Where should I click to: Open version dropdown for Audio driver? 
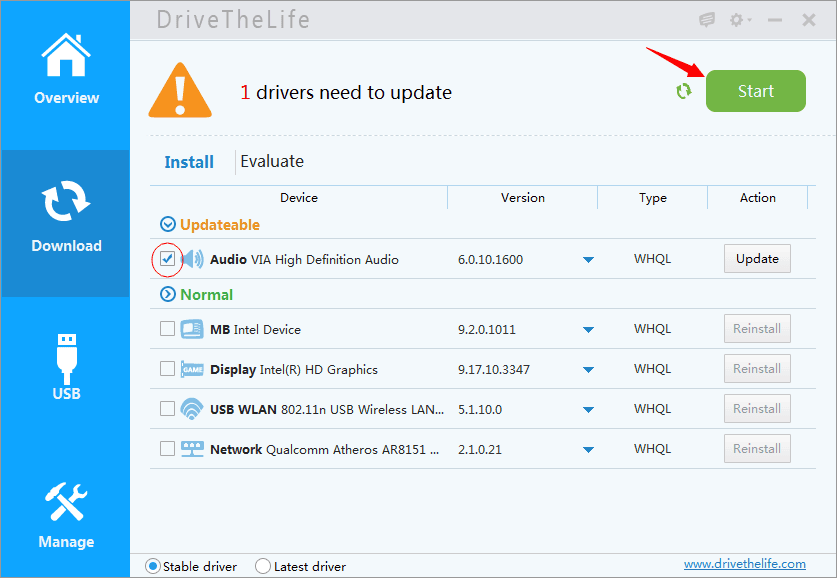[x=588, y=260]
